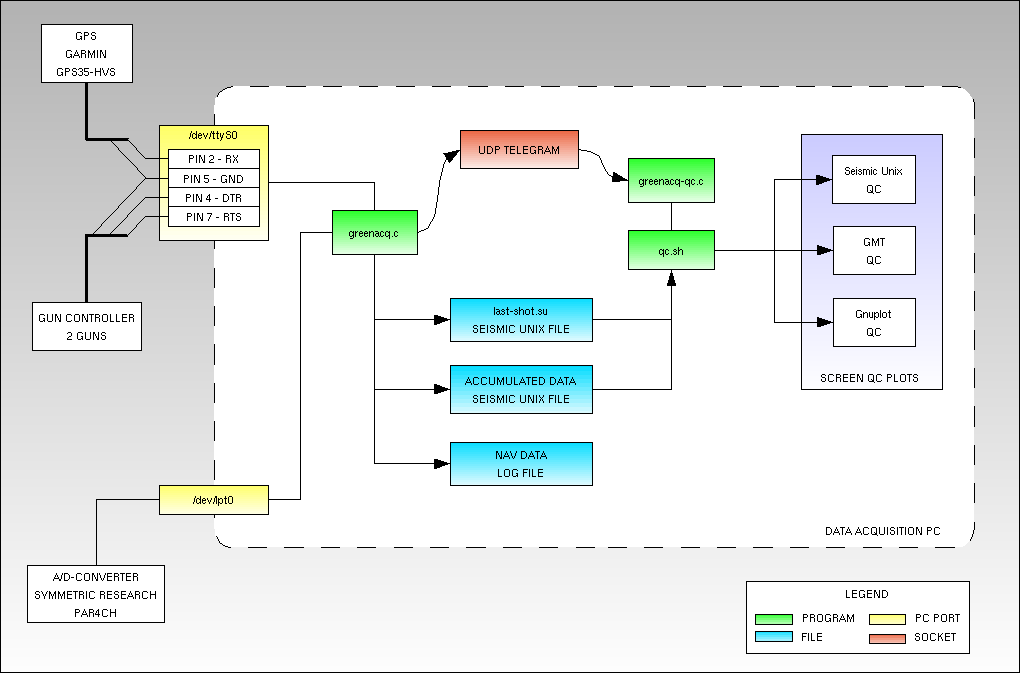Select the Gun Controller 2 Guns box

[x=86, y=326]
